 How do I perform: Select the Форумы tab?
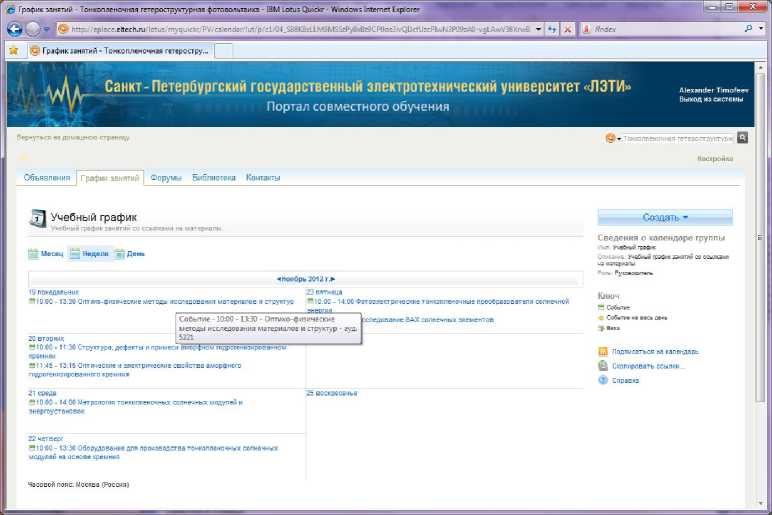pos(166,177)
